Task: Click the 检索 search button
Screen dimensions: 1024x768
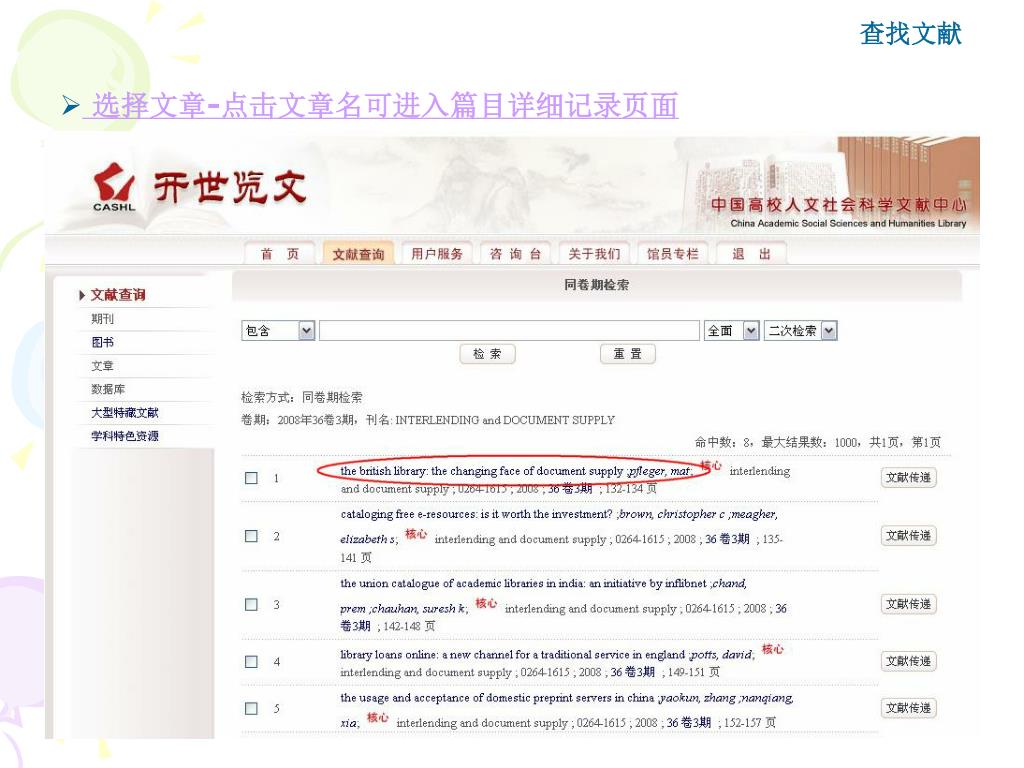Action: 487,354
